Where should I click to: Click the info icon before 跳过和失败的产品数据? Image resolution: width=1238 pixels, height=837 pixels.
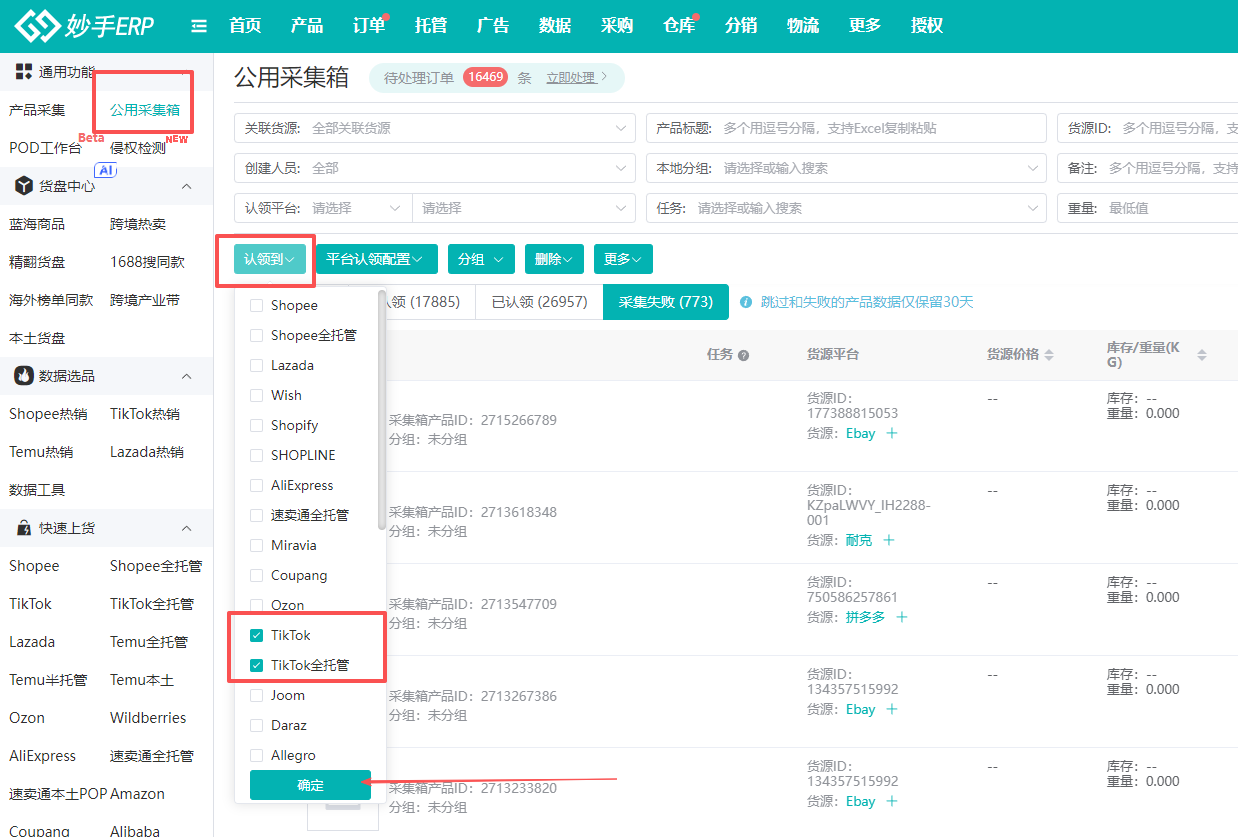[746, 302]
